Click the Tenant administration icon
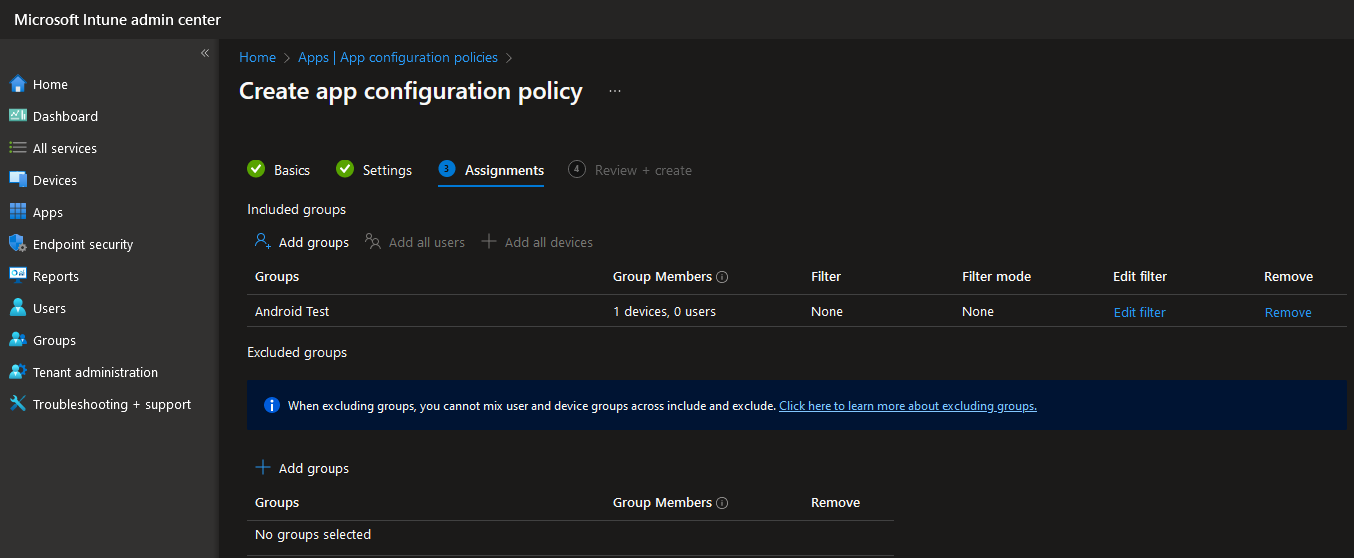 17,372
